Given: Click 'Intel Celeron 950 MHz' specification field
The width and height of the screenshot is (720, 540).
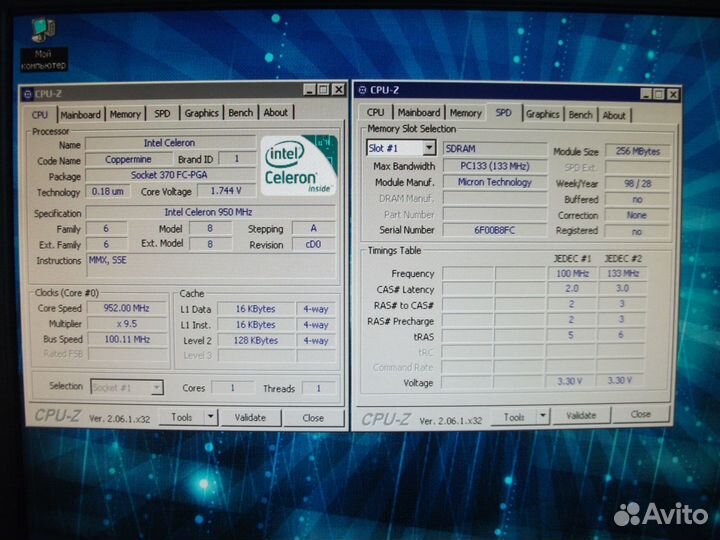Looking at the screenshot, I should 209,212.
